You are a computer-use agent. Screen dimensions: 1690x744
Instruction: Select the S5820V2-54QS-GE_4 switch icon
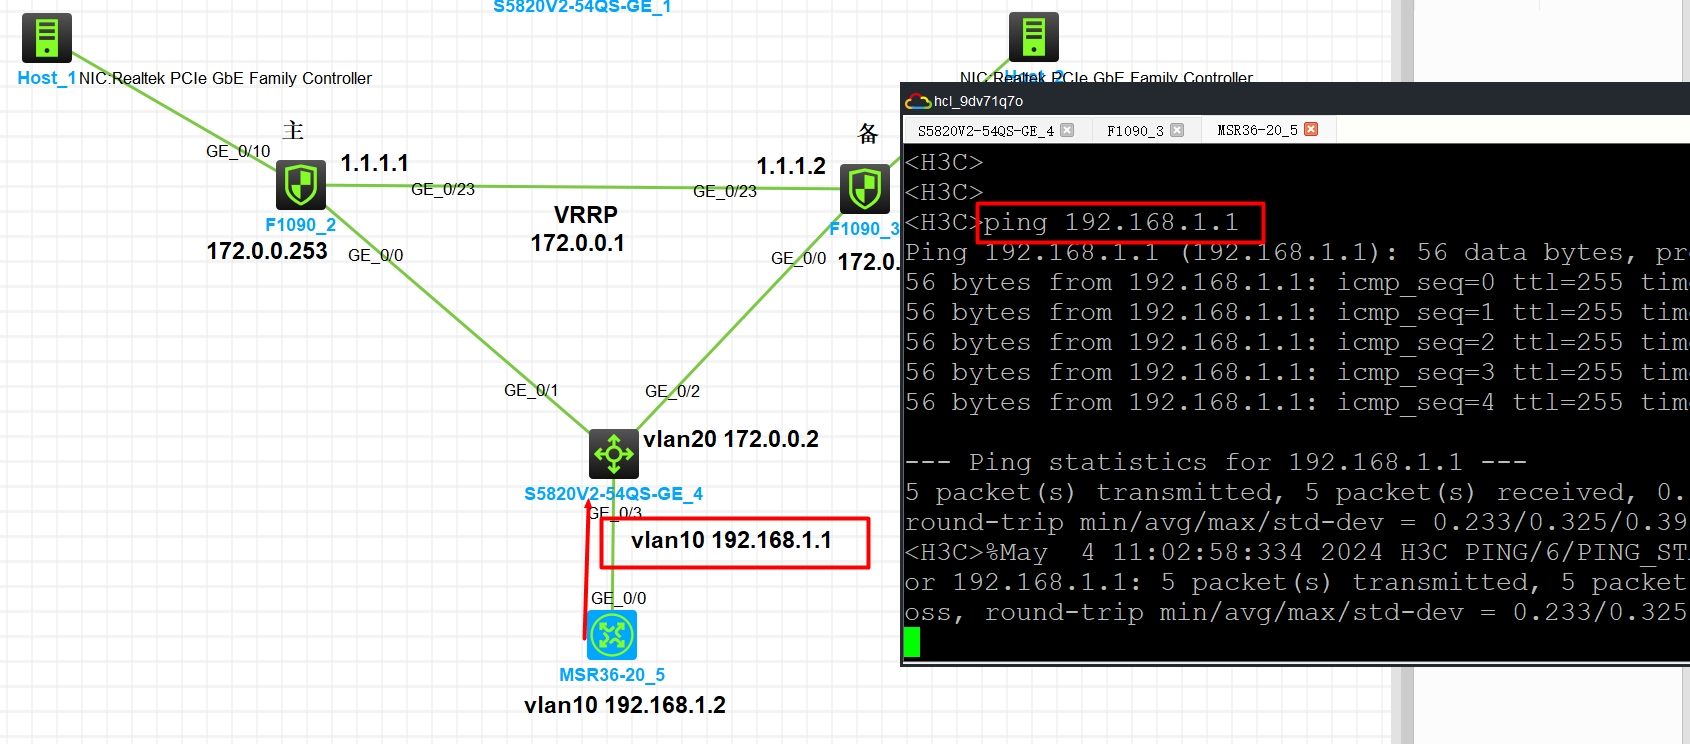pyautogui.click(x=614, y=454)
